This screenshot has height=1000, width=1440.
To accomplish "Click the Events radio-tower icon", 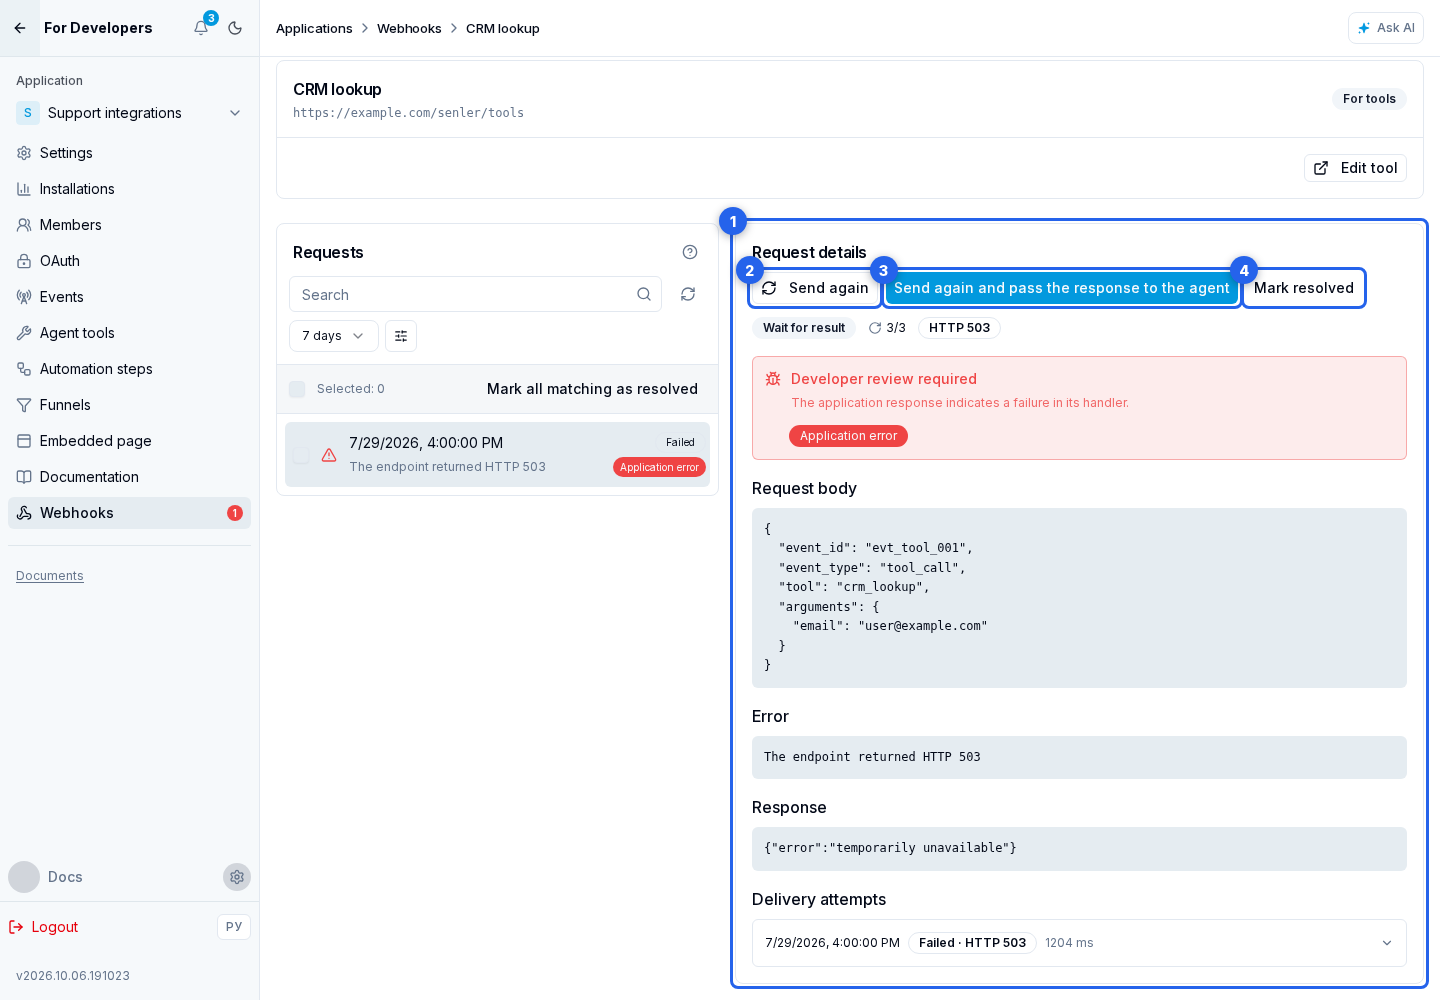I will tap(24, 297).
